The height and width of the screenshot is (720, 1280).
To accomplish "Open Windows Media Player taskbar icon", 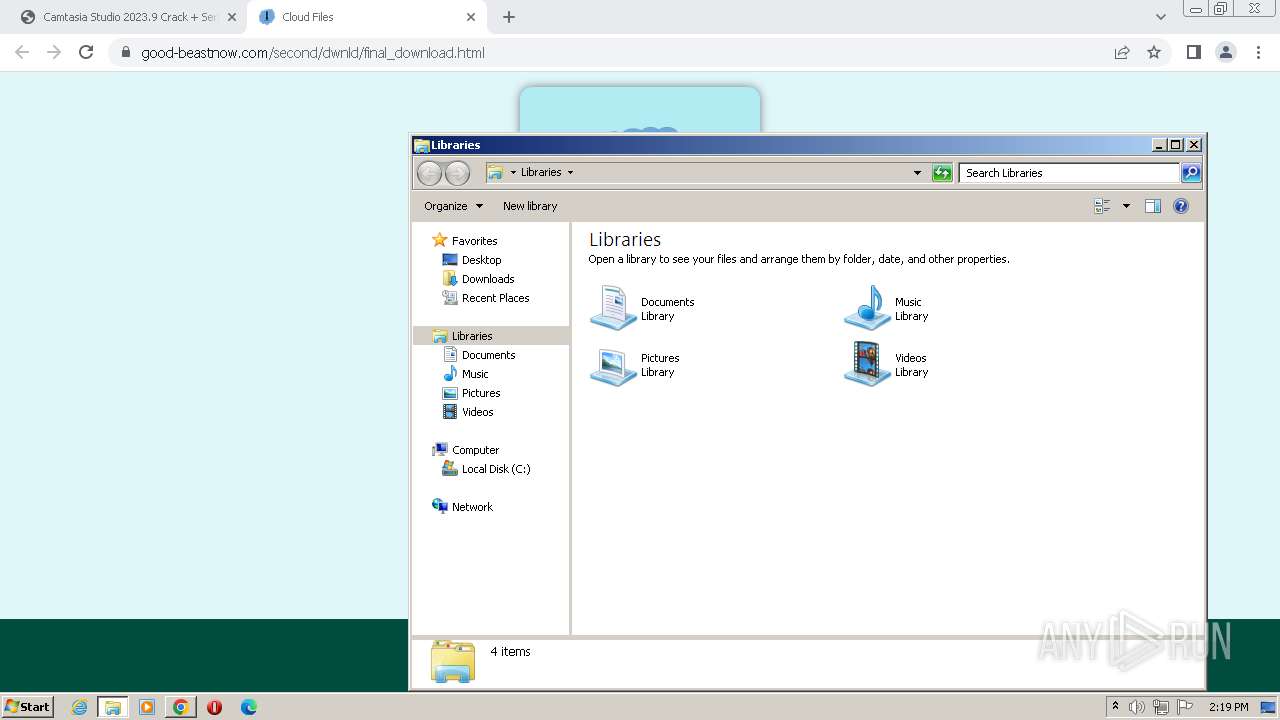I will pyautogui.click(x=147, y=707).
